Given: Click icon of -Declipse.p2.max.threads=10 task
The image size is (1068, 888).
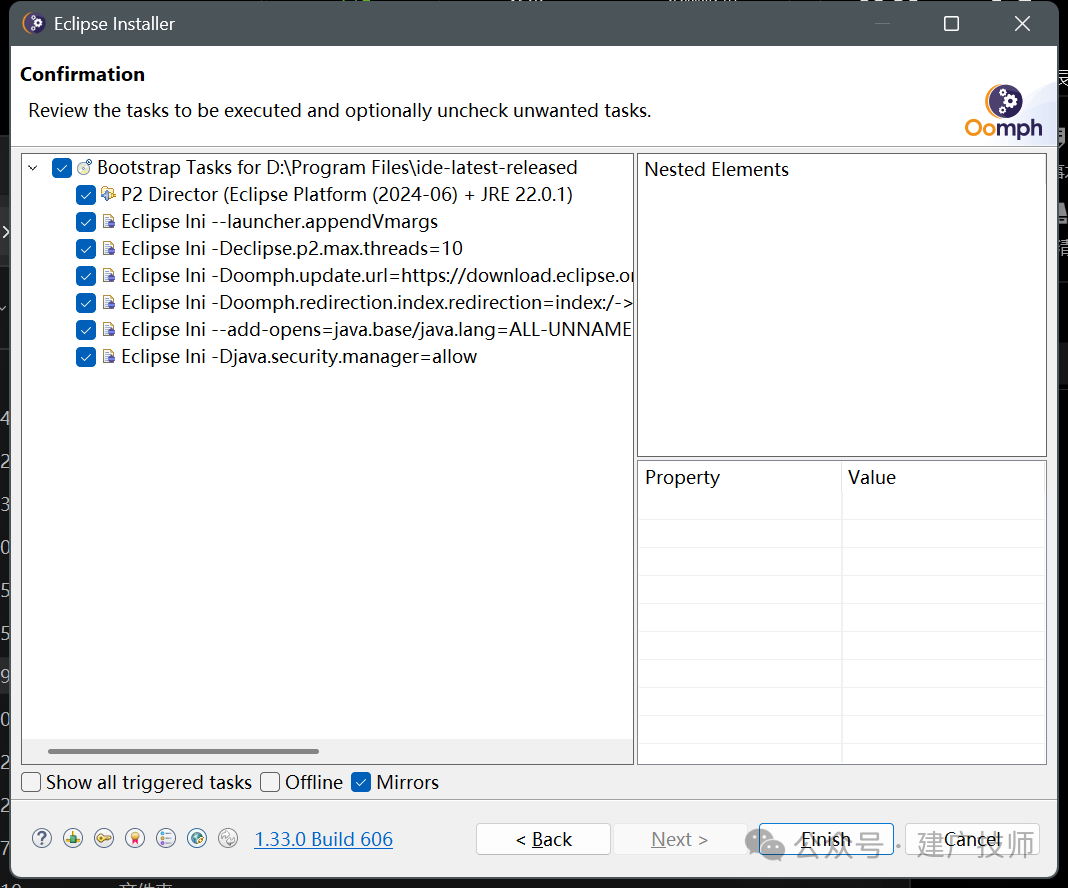Looking at the screenshot, I should click(108, 249).
